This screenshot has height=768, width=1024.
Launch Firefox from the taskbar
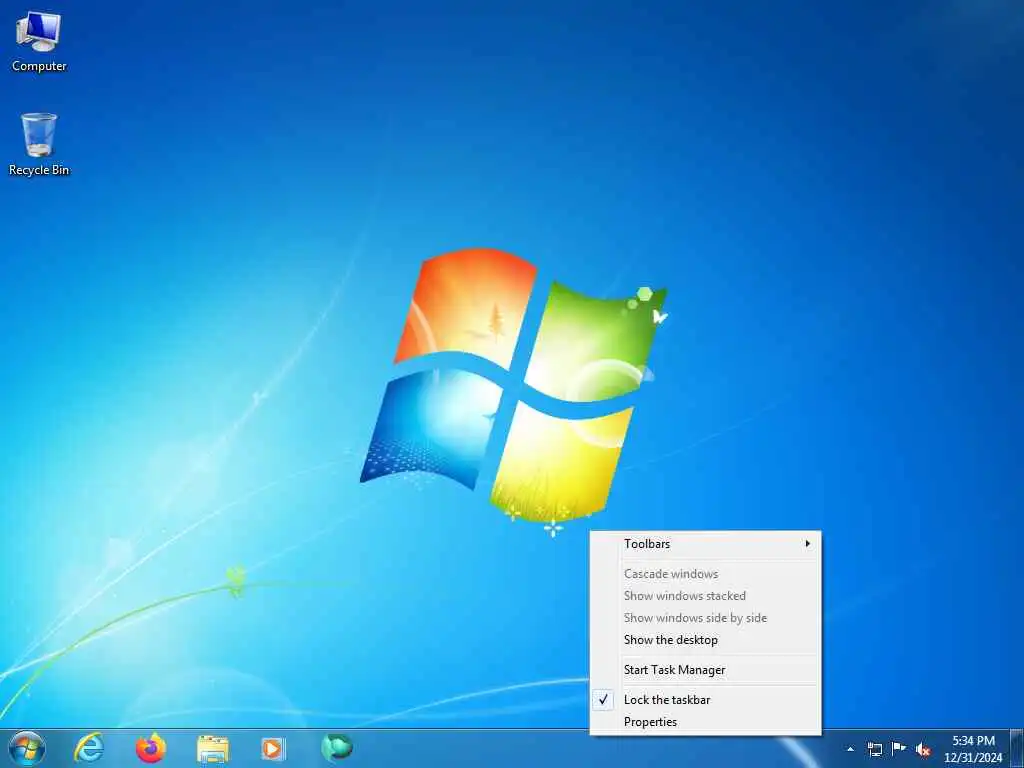(x=151, y=748)
